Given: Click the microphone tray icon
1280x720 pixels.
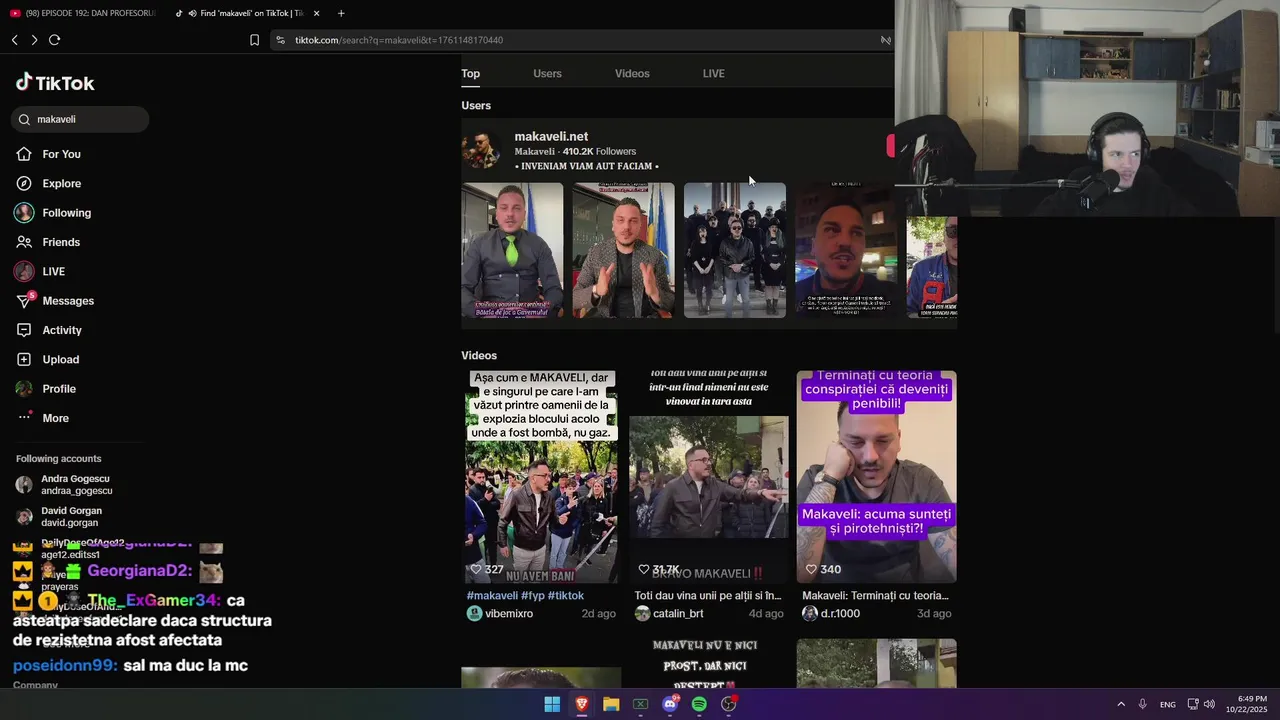Looking at the screenshot, I should coord(1142,704).
